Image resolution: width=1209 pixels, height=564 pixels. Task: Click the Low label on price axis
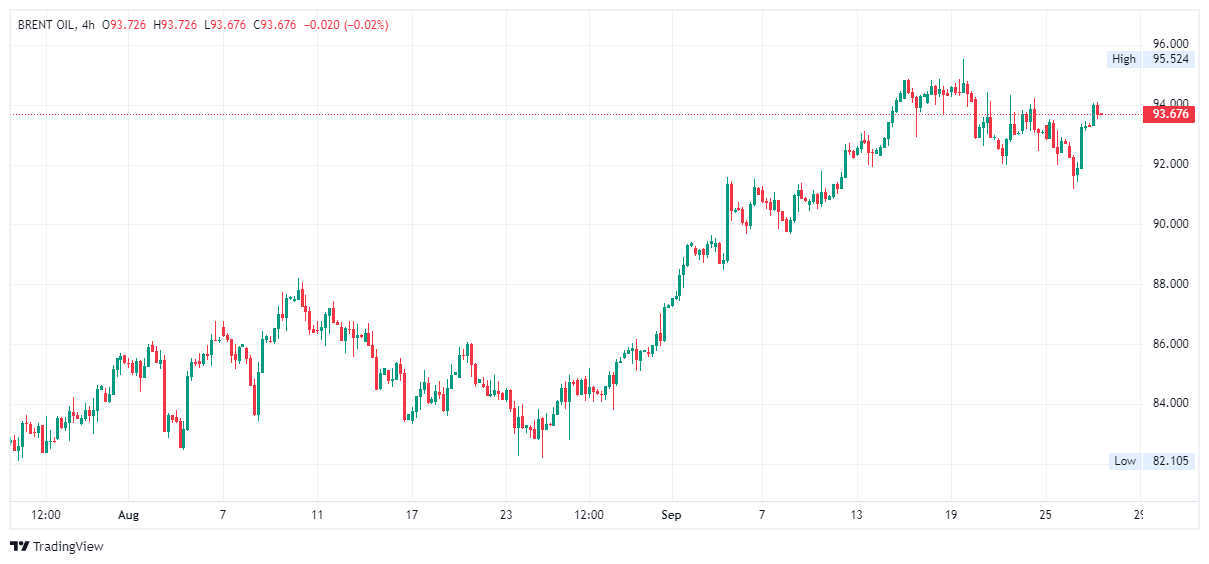(x=1125, y=461)
